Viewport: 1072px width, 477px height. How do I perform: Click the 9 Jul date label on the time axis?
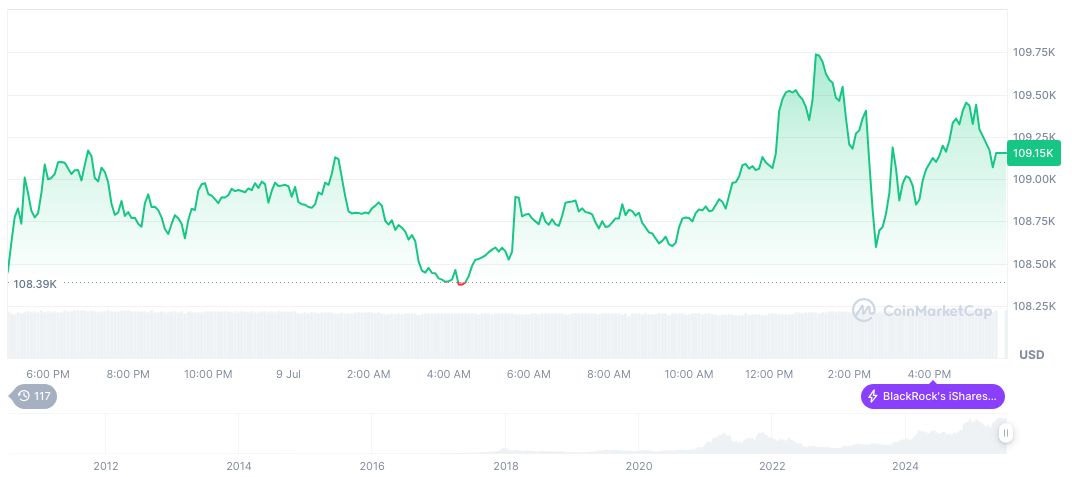click(288, 374)
